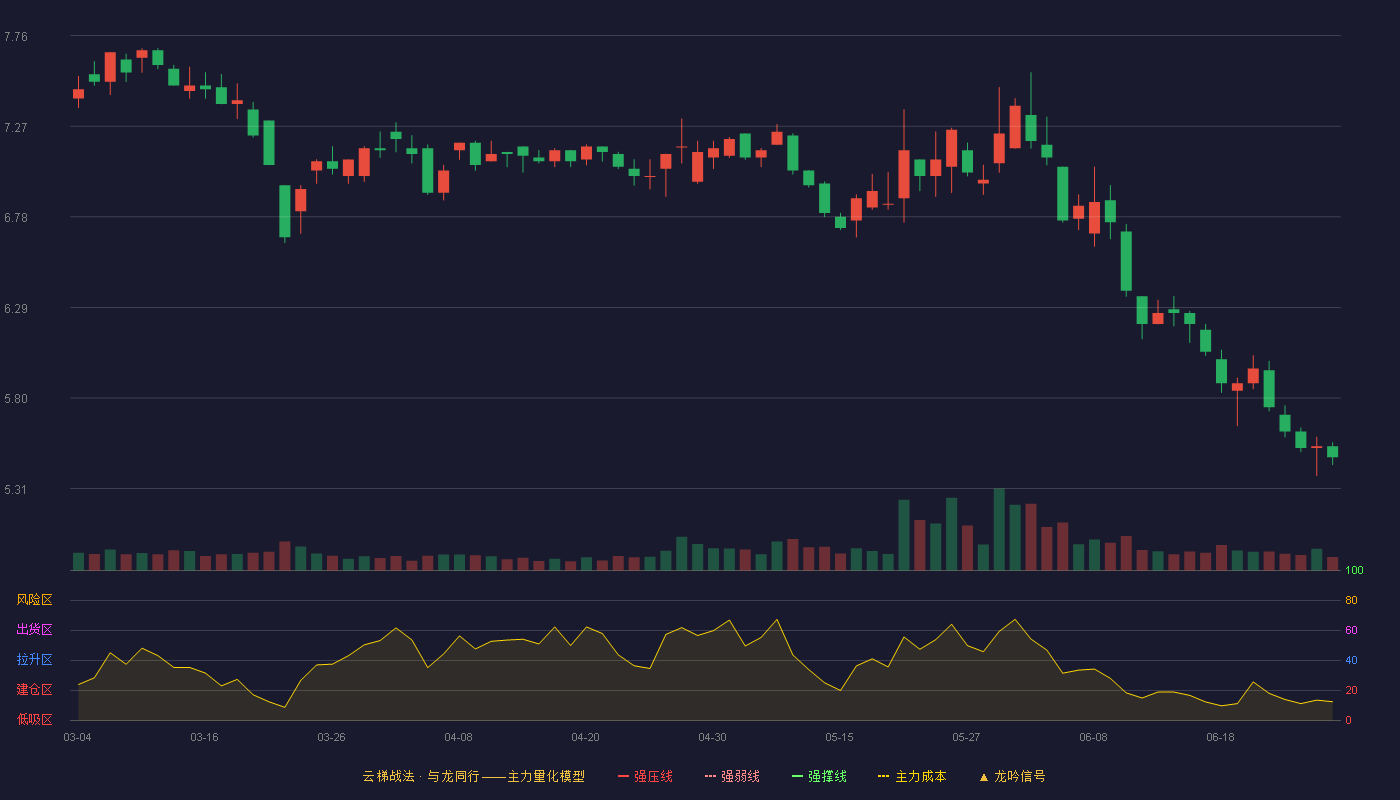Click the 04-30 date label

pos(712,737)
